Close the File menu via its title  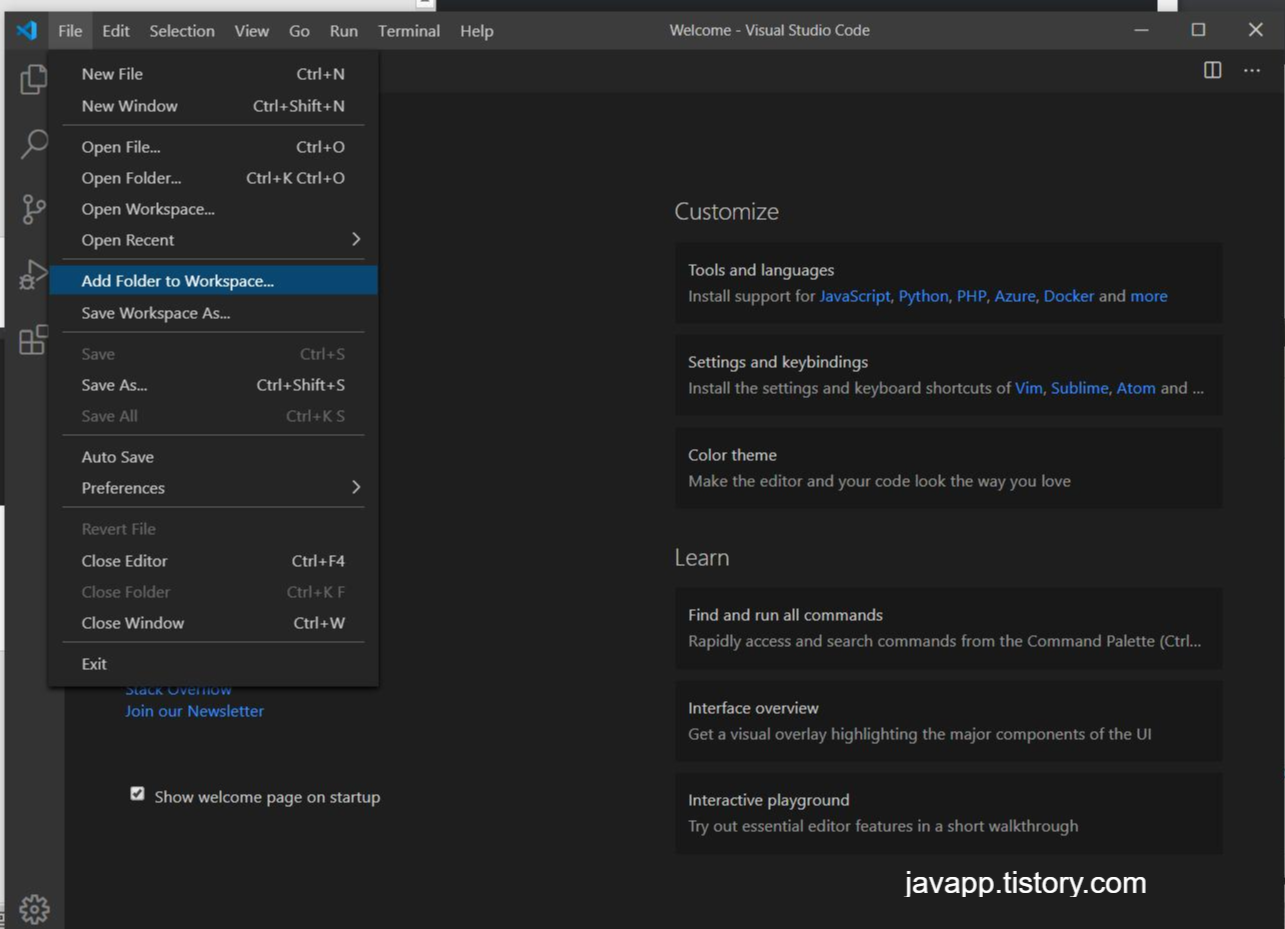pyautogui.click(x=70, y=30)
